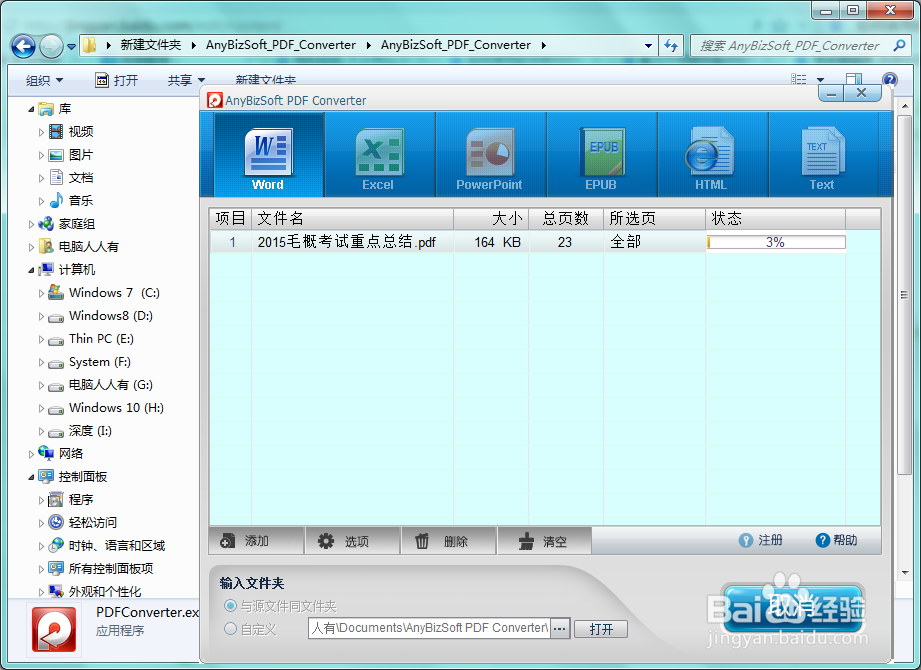
Task: Click 新建文件夹 in the address breadcrumb
Action: pyautogui.click(x=151, y=45)
